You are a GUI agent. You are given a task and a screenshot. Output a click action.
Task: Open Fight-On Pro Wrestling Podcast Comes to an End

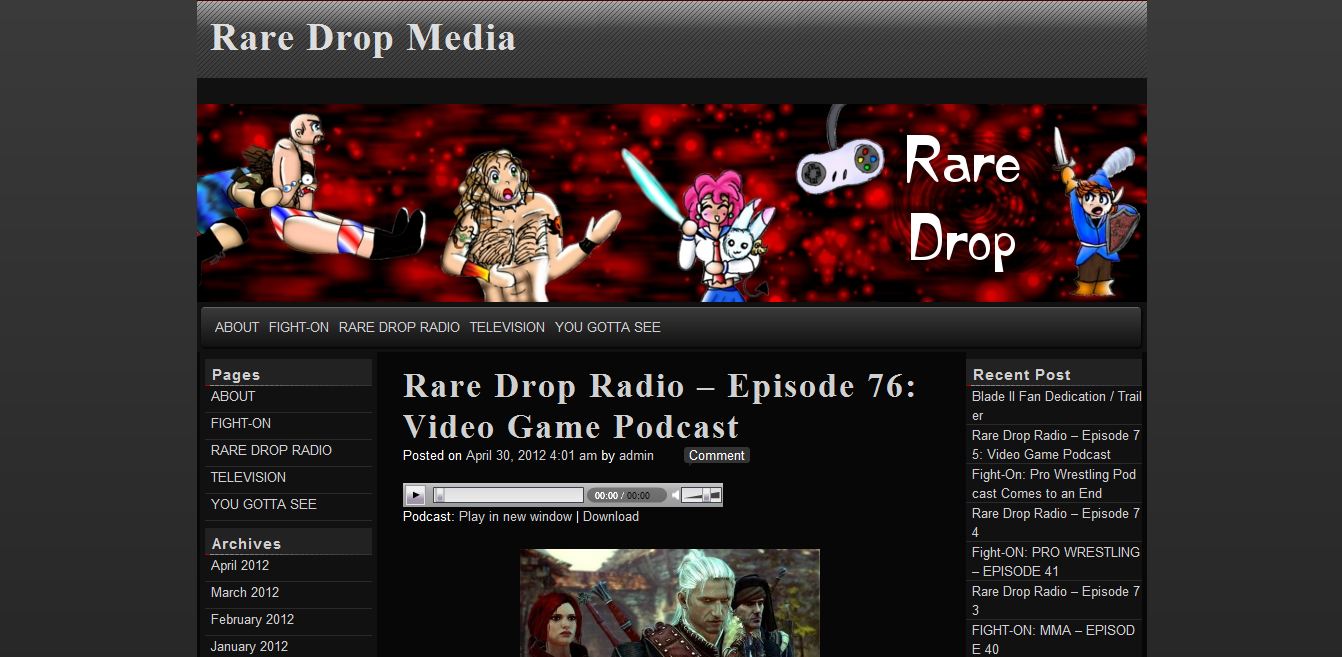click(x=1054, y=484)
